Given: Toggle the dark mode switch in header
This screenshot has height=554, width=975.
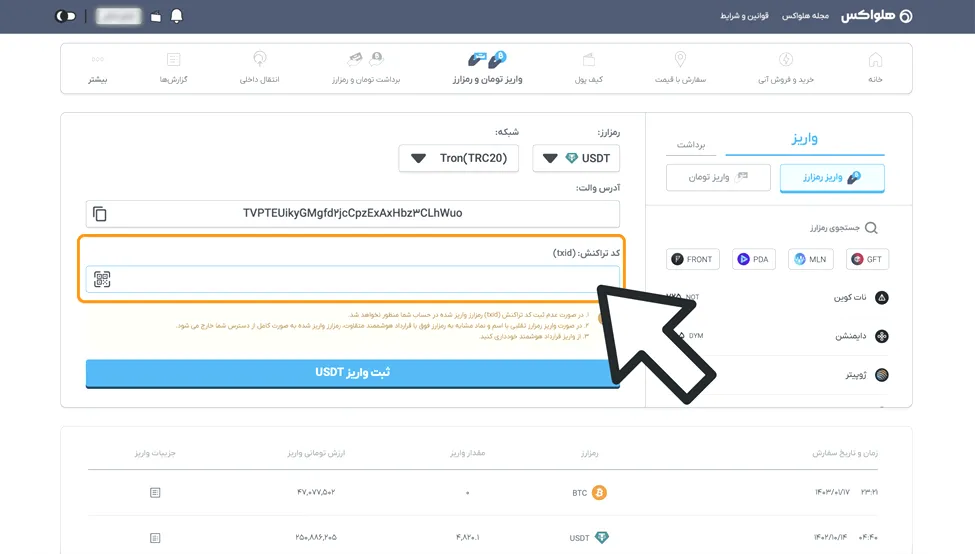Looking at the screenshot, I should pyautogui.click(x=65, y=16).
